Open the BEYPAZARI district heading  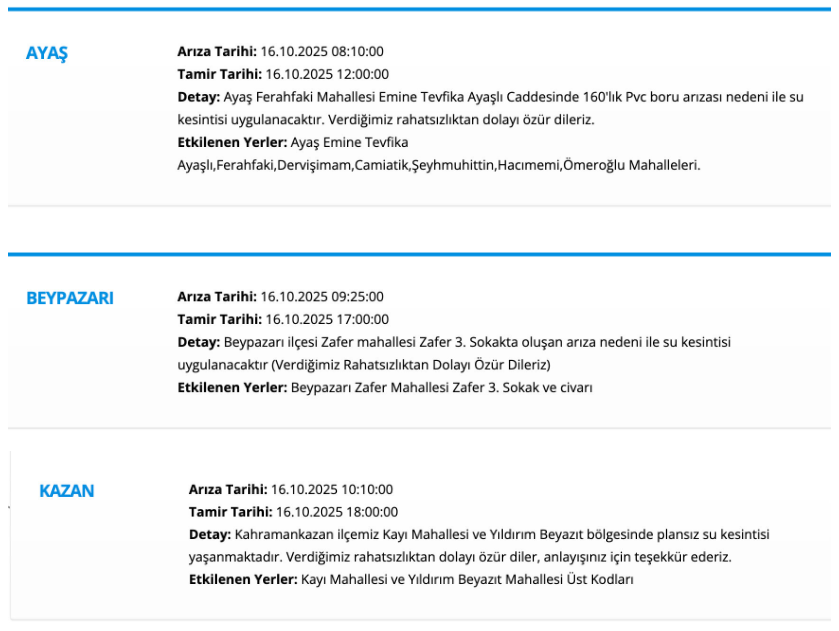(x=69, y=298)
